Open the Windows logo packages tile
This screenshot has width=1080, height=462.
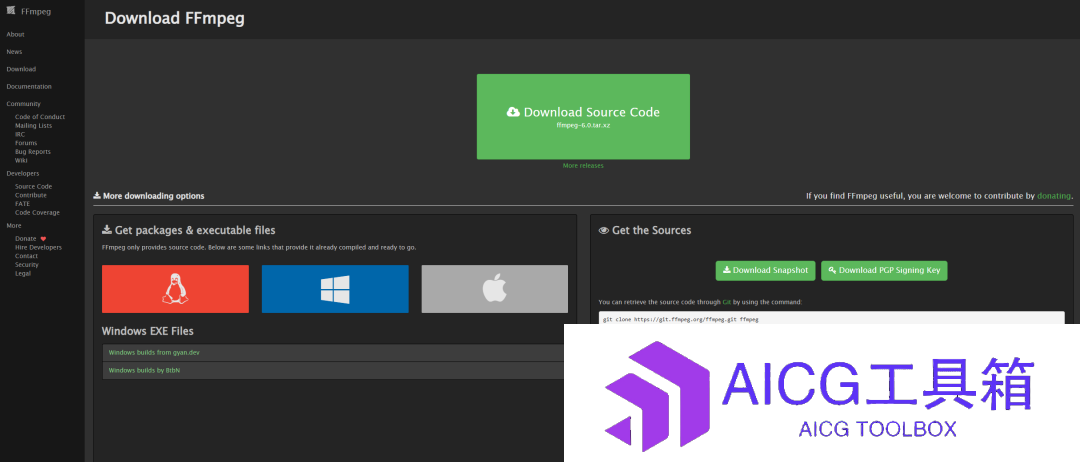pos(335,289)
